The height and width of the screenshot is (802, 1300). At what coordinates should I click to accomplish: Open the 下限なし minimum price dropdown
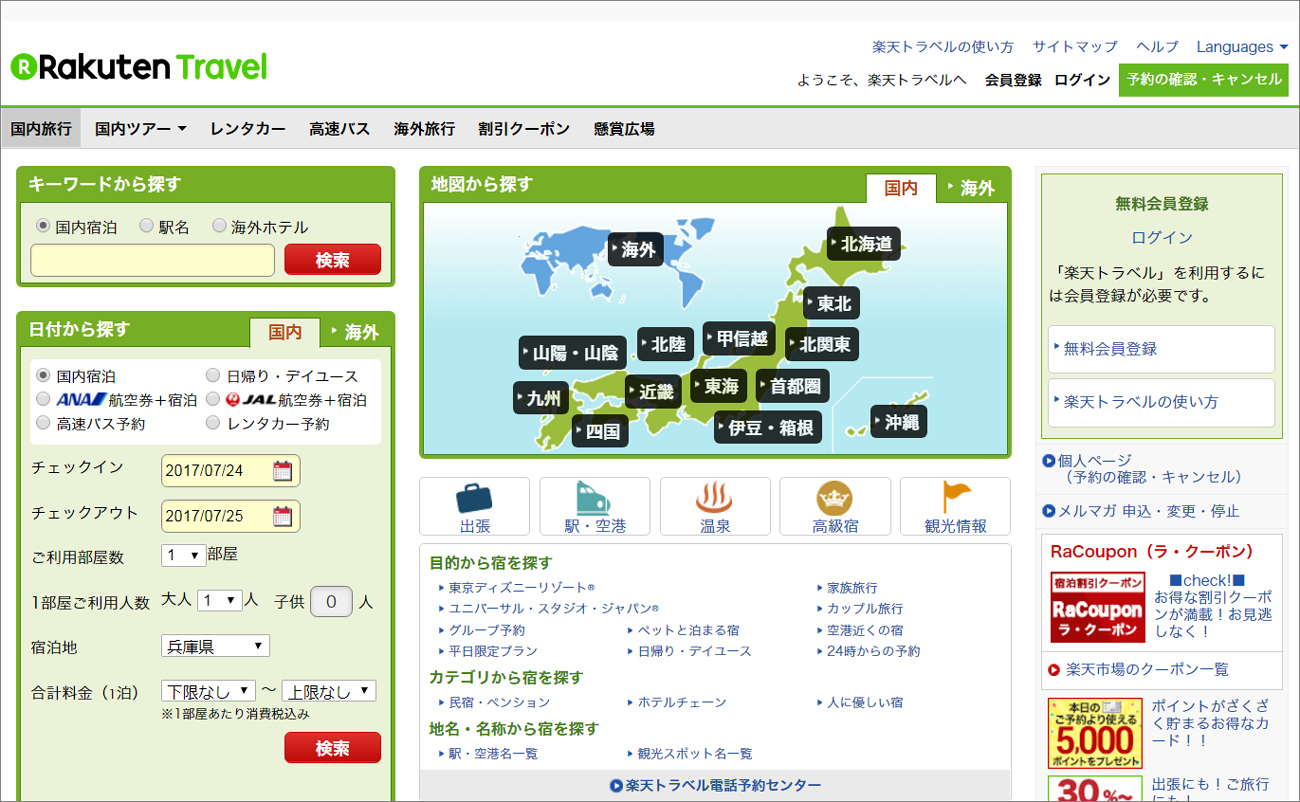coord(208,691)
